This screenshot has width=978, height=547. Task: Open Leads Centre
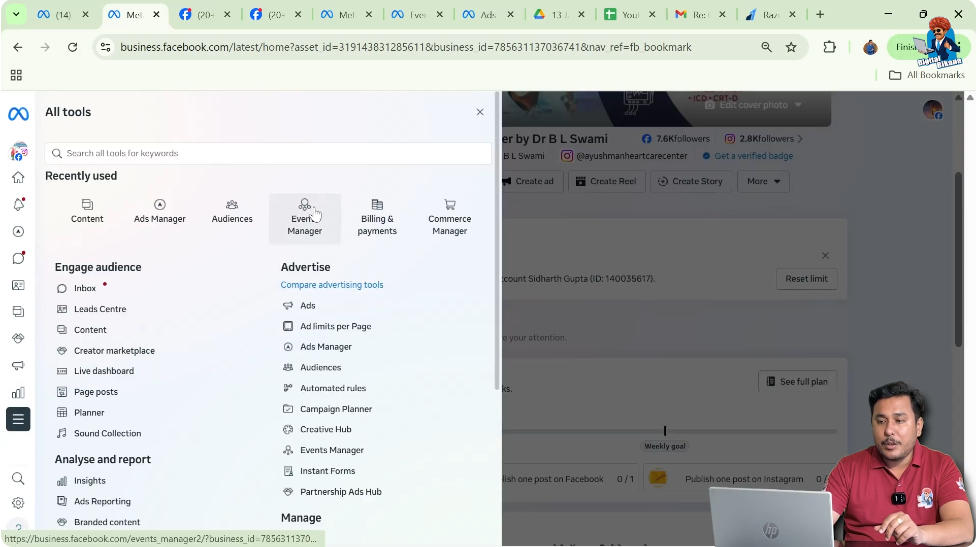coord(100,309)
